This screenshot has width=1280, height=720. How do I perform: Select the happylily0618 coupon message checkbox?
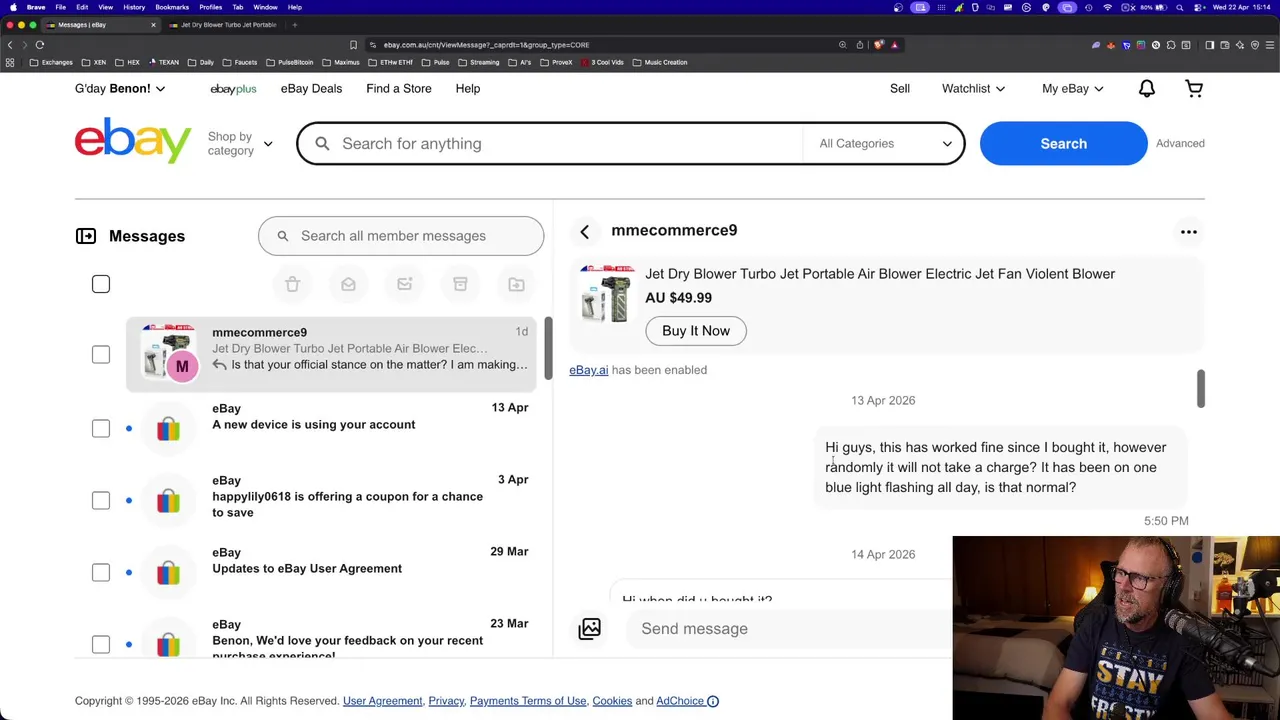click(x=101, y=501)
